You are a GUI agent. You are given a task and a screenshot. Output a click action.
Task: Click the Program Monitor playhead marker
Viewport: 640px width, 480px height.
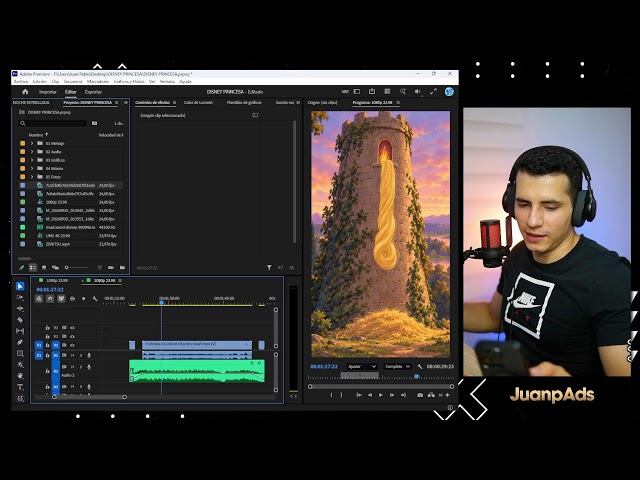417,376
